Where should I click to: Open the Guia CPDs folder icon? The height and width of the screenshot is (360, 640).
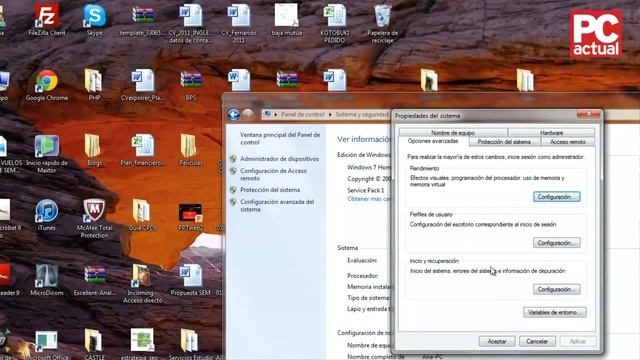coord(142,215)
